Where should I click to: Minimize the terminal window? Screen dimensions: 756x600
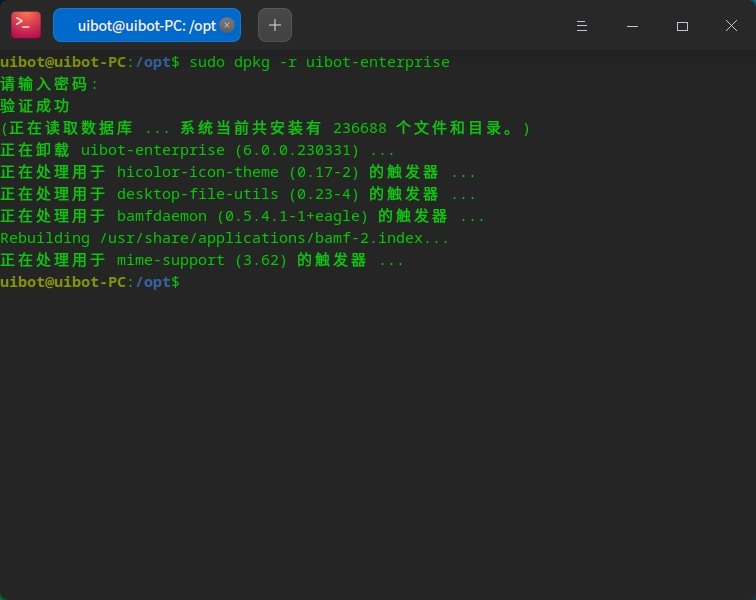634,26
